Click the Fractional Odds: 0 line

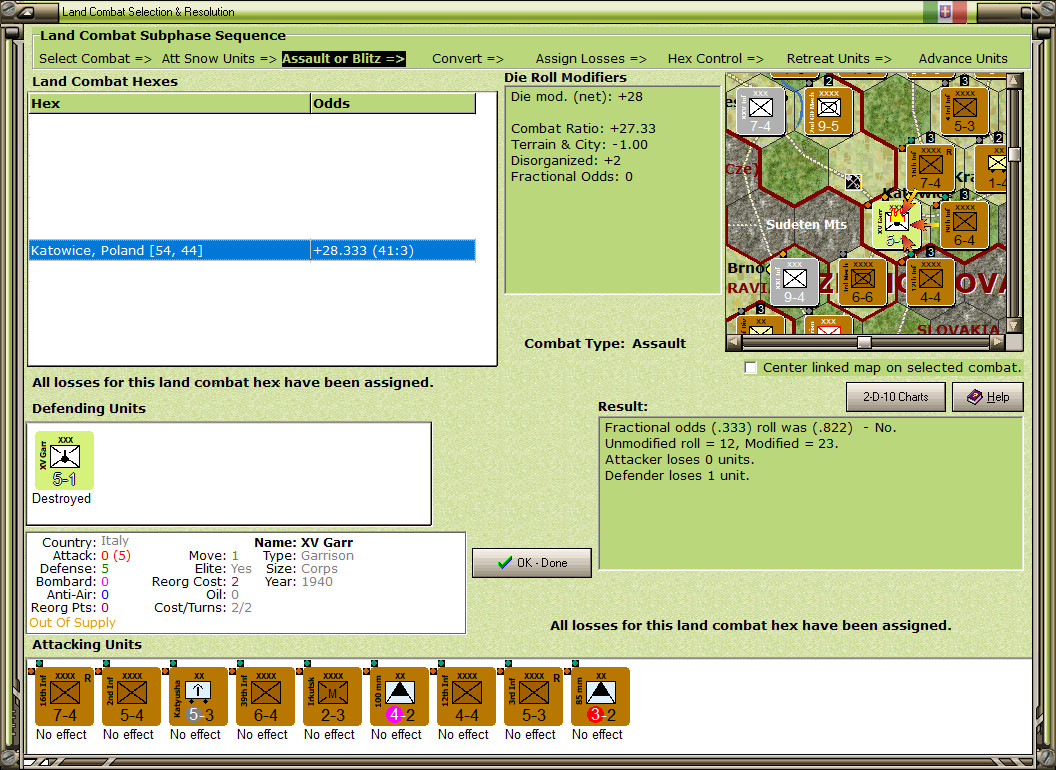572,177
